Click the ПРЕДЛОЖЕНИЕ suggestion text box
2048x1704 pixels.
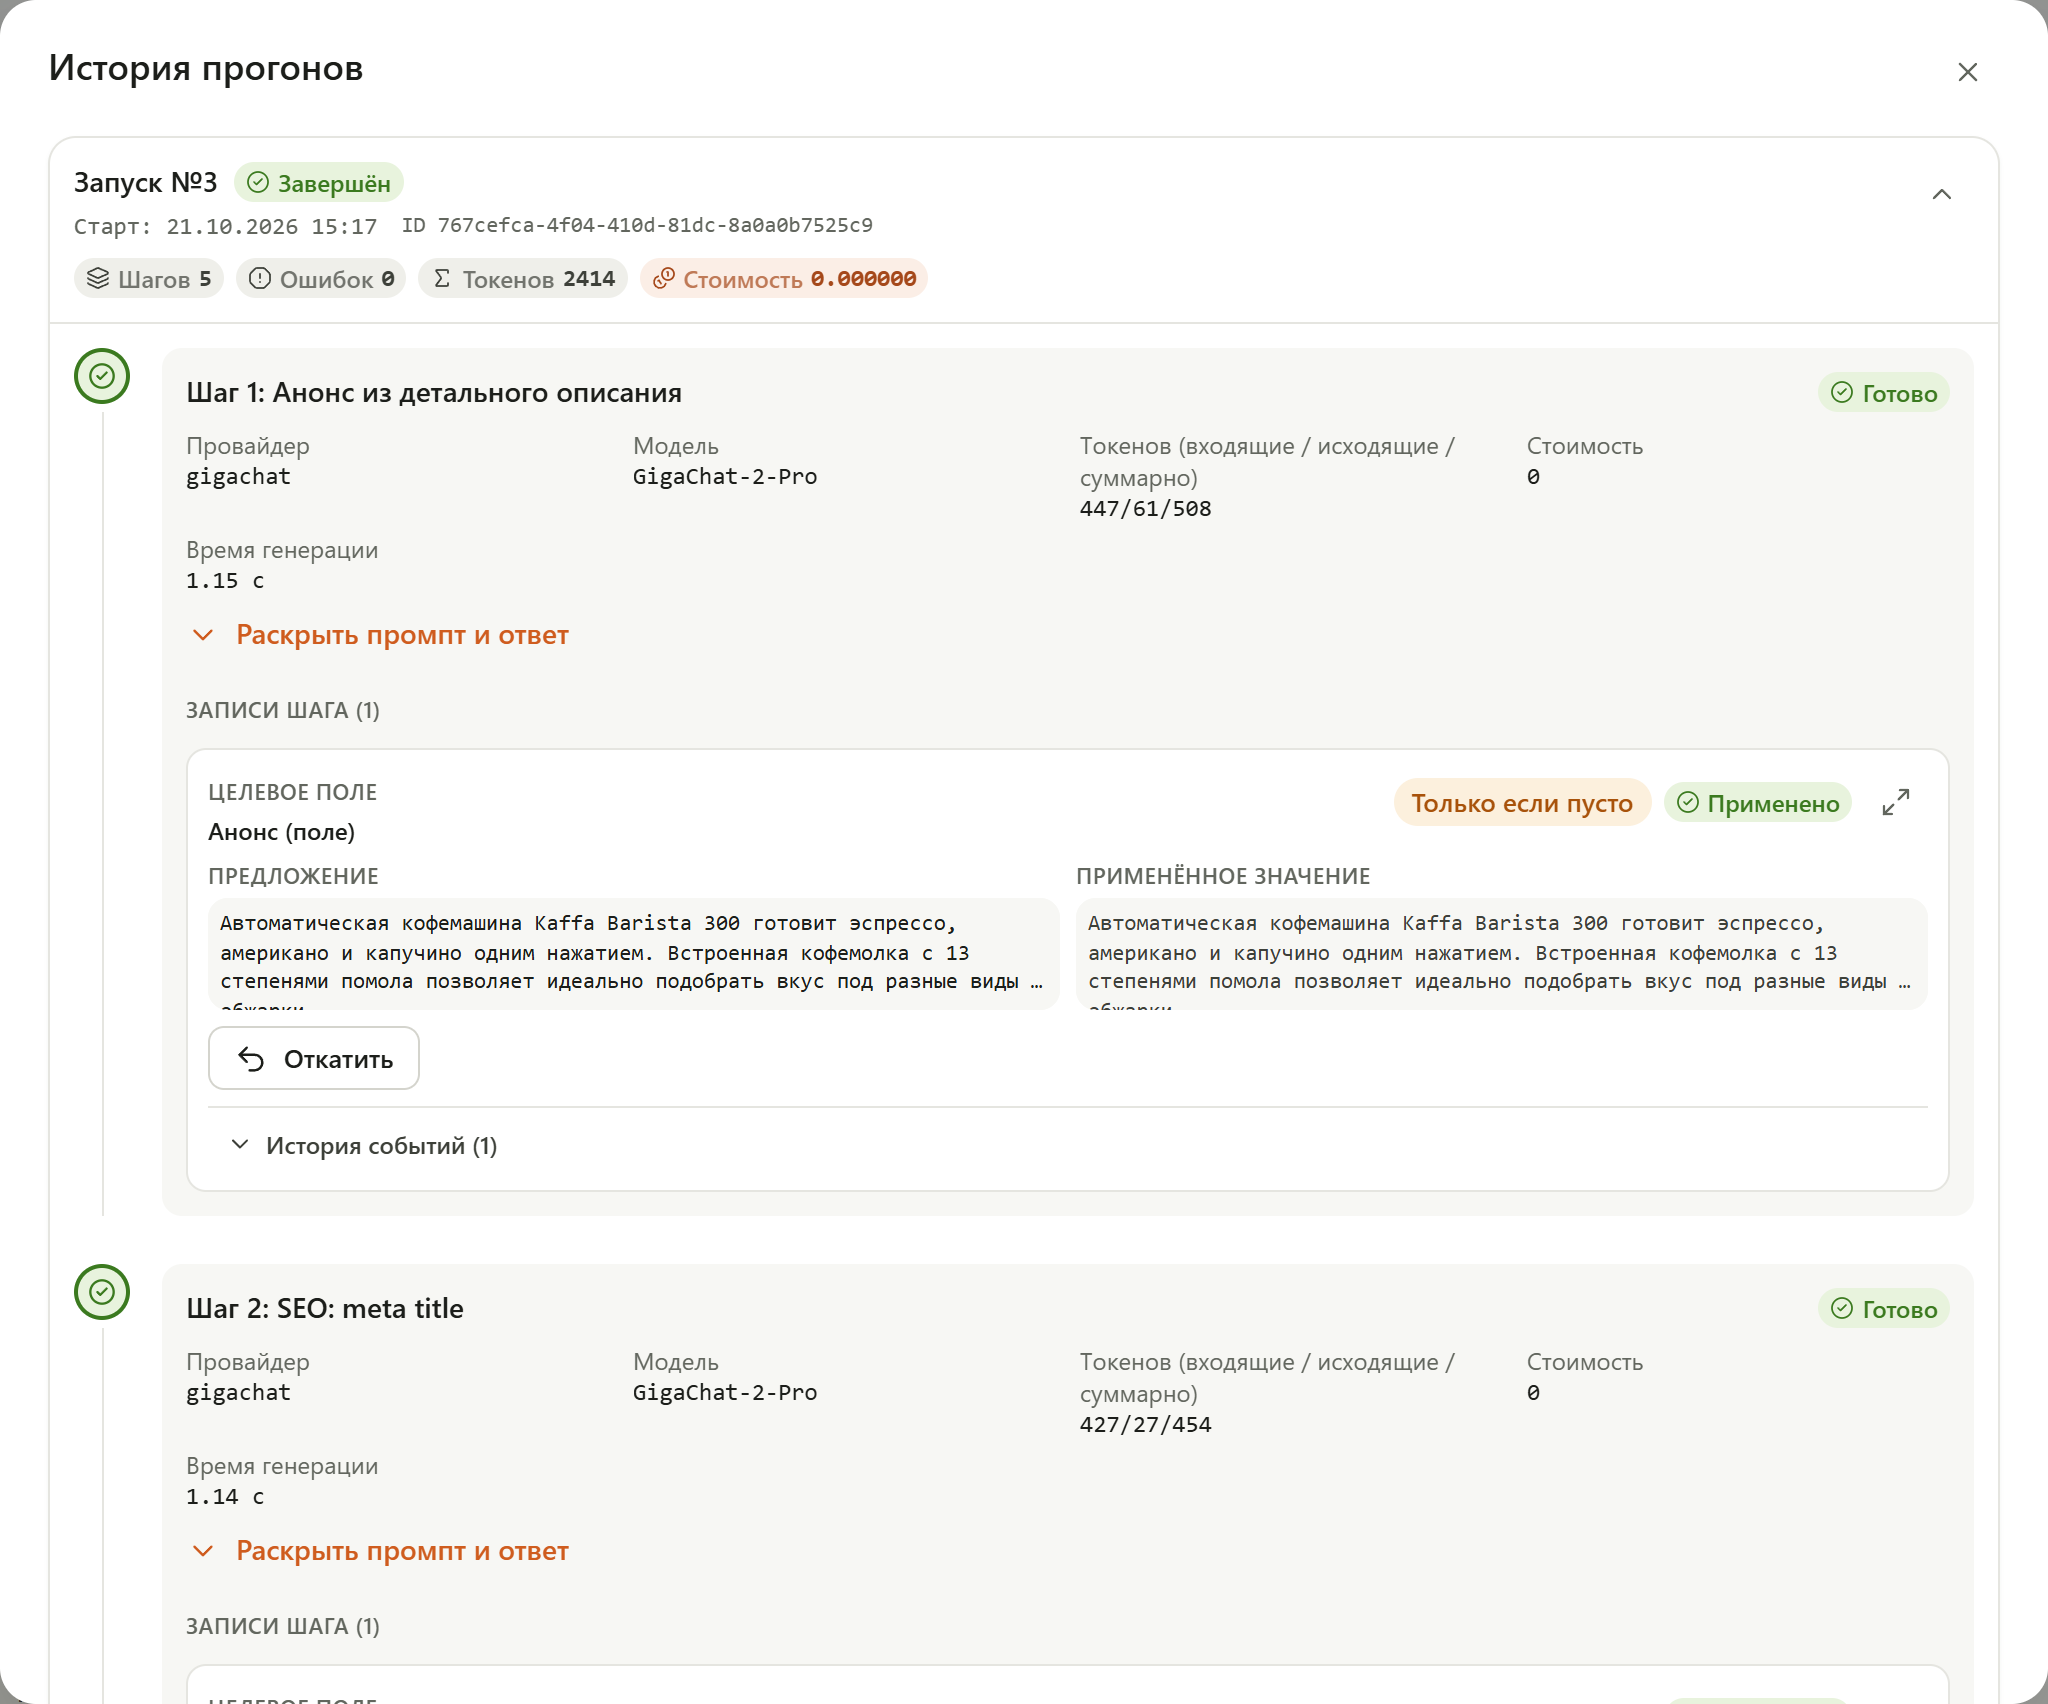(633, 954)
